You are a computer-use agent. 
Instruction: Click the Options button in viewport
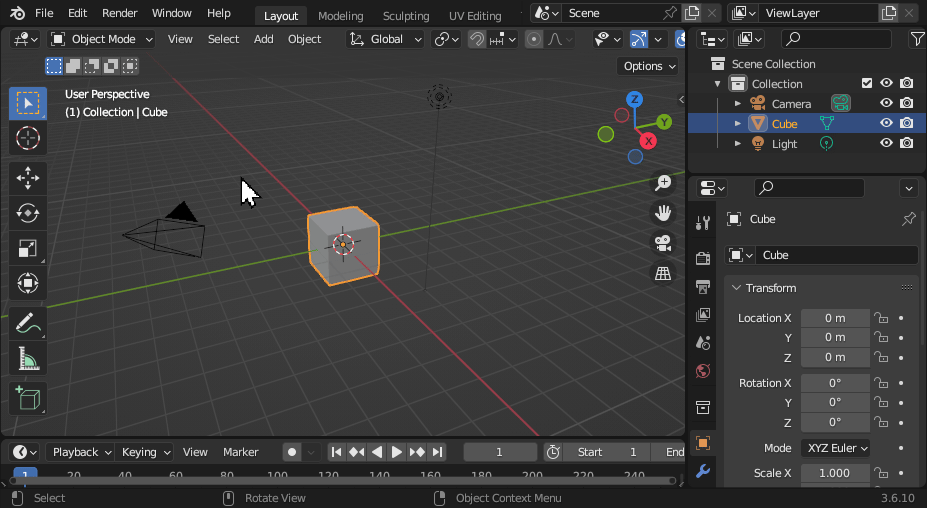click(649, 66)
